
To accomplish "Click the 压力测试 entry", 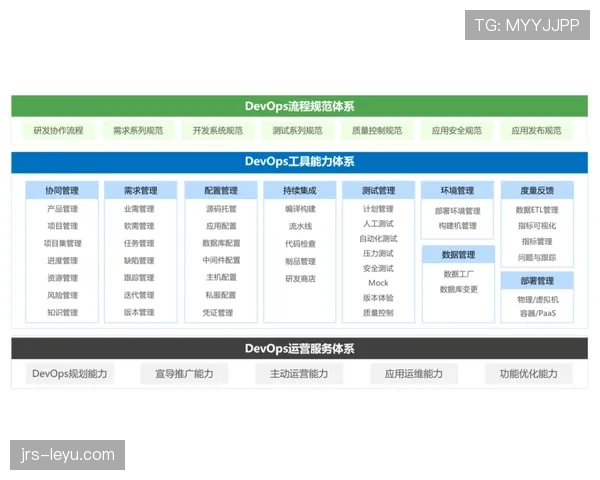I will [x=378, y=253].
